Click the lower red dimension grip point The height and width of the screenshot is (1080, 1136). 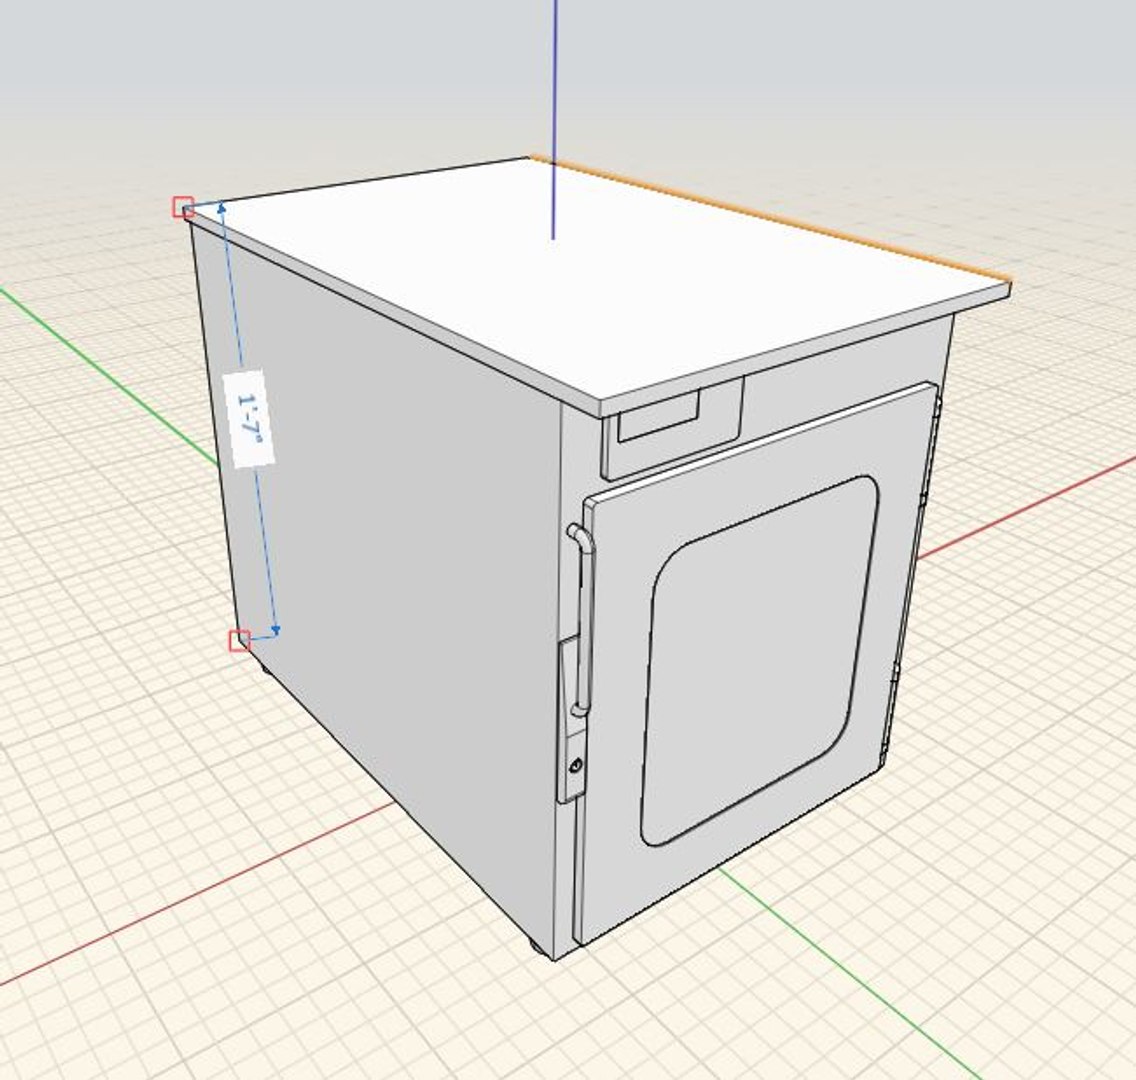tap(239, 640)
